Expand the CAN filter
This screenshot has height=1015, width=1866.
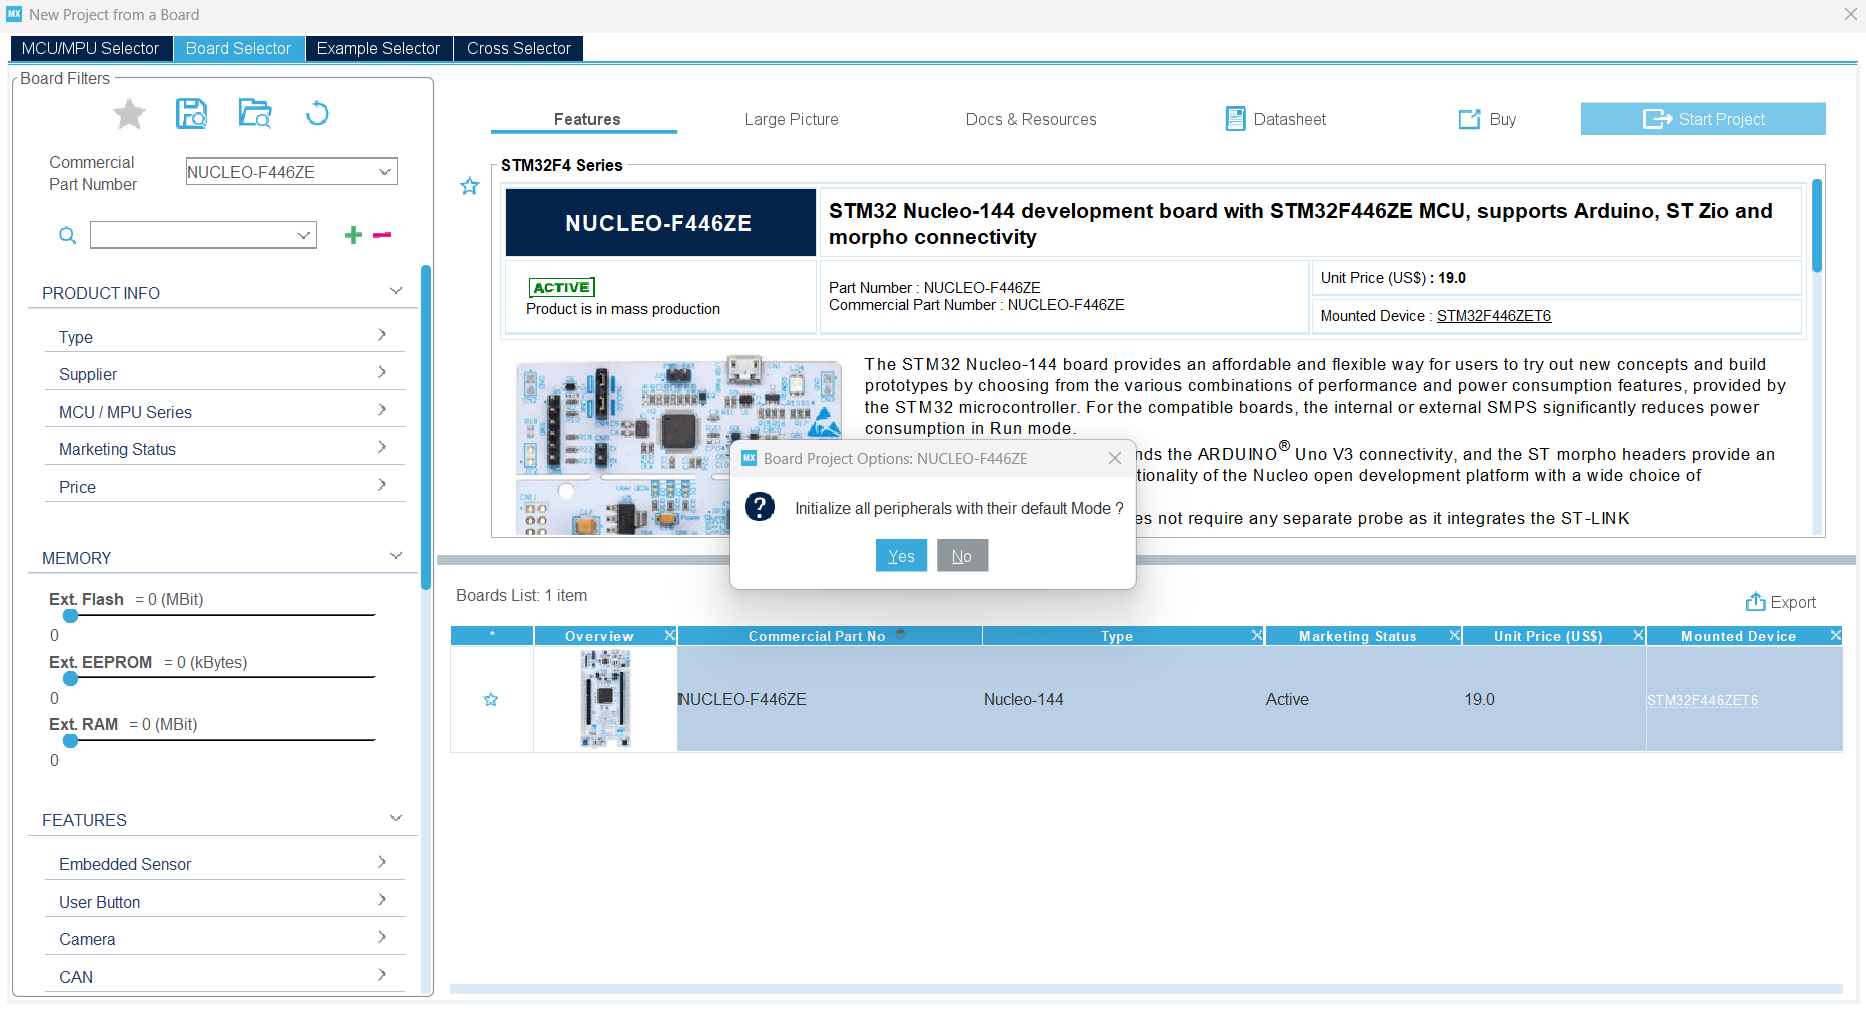click(382, 975)
